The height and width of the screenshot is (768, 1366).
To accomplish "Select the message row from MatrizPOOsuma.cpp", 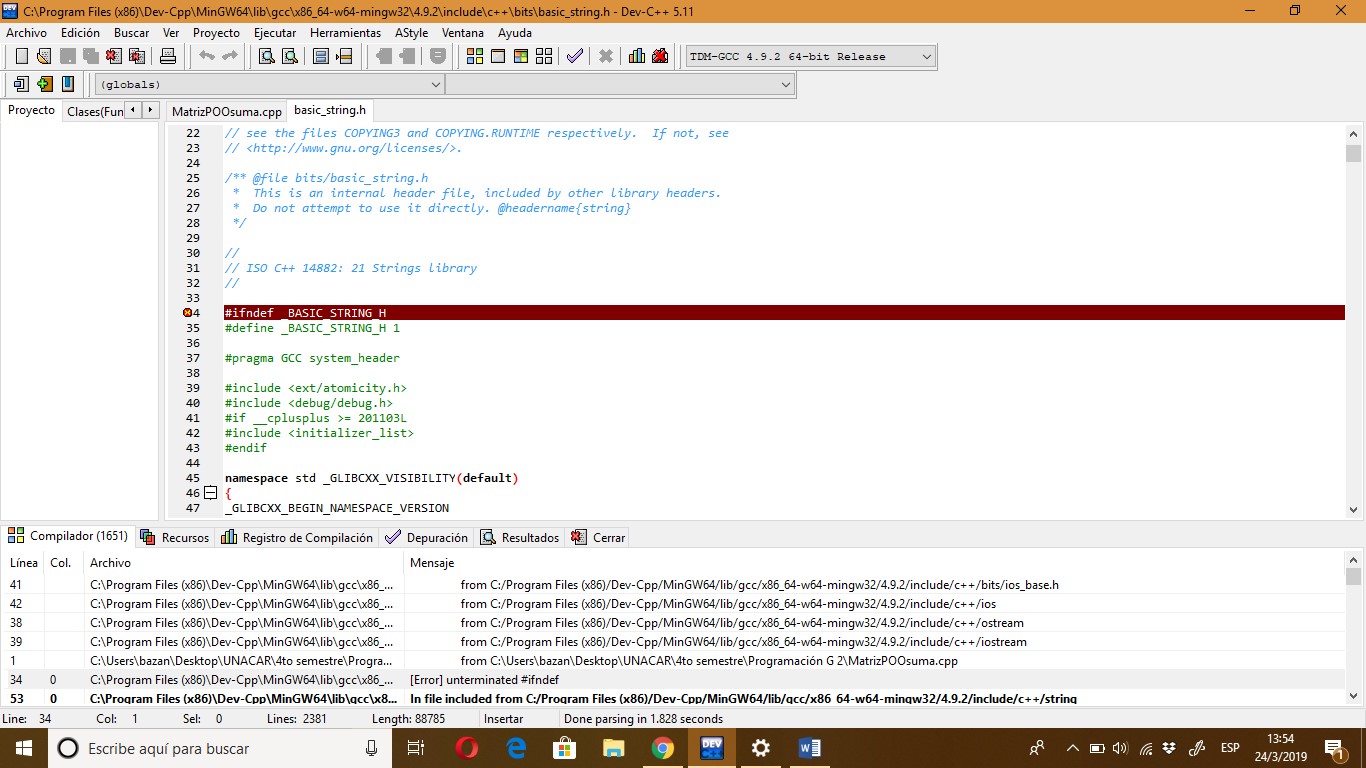I will point(672,661).
